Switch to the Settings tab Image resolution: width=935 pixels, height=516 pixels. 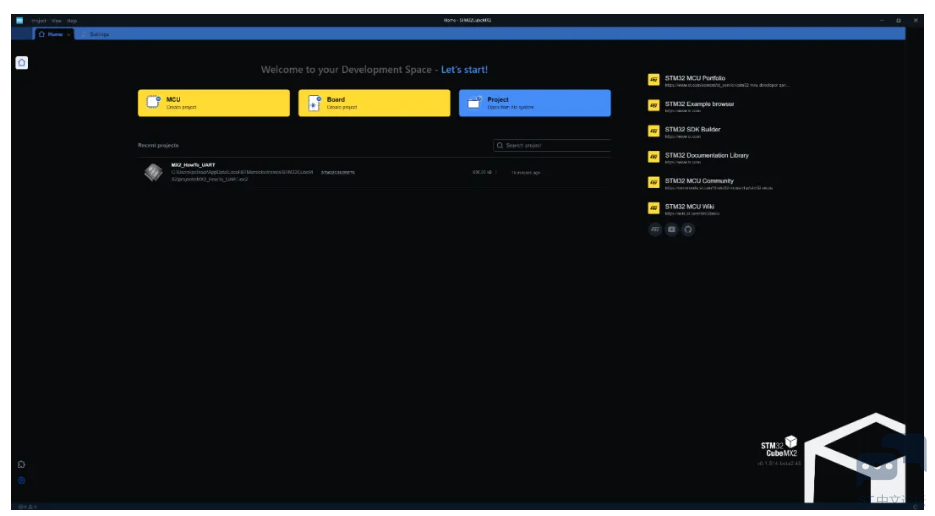pos(95,35)
